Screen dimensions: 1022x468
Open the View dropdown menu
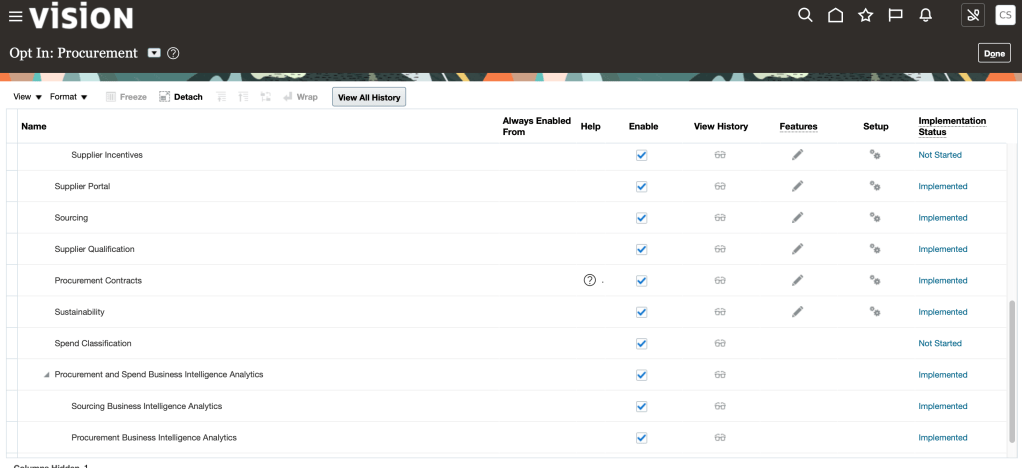click(x=27, y=97)
